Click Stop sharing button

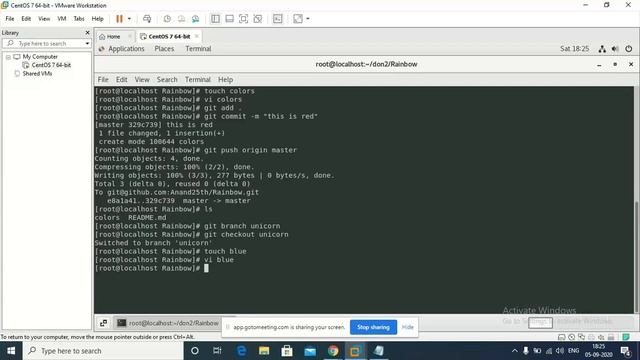click(x=373, y=327)
